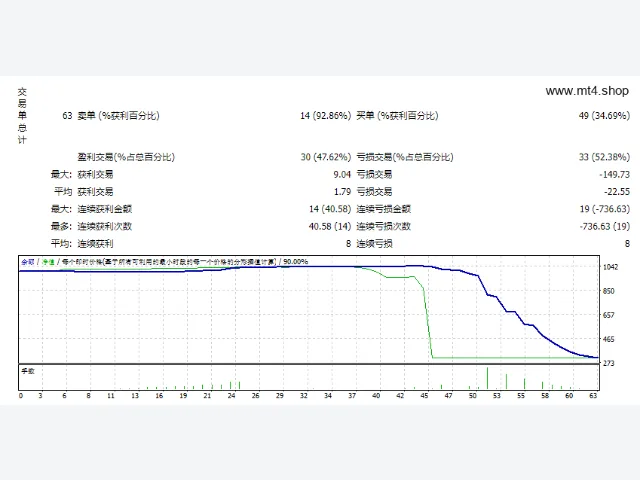
Task: Click the vertical 交易单总计 heading
Action: point(22,116)
